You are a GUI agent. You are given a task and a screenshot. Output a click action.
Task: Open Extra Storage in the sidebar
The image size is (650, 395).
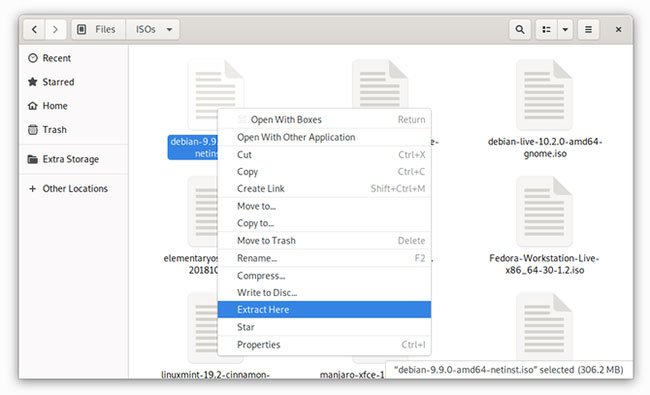coord(73,159)
